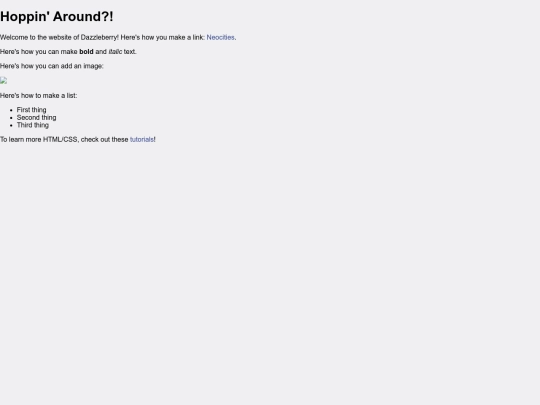Viewport: 540px width, 405px height.
Task: Click the bullet before First thing
Action: [11, 110]
